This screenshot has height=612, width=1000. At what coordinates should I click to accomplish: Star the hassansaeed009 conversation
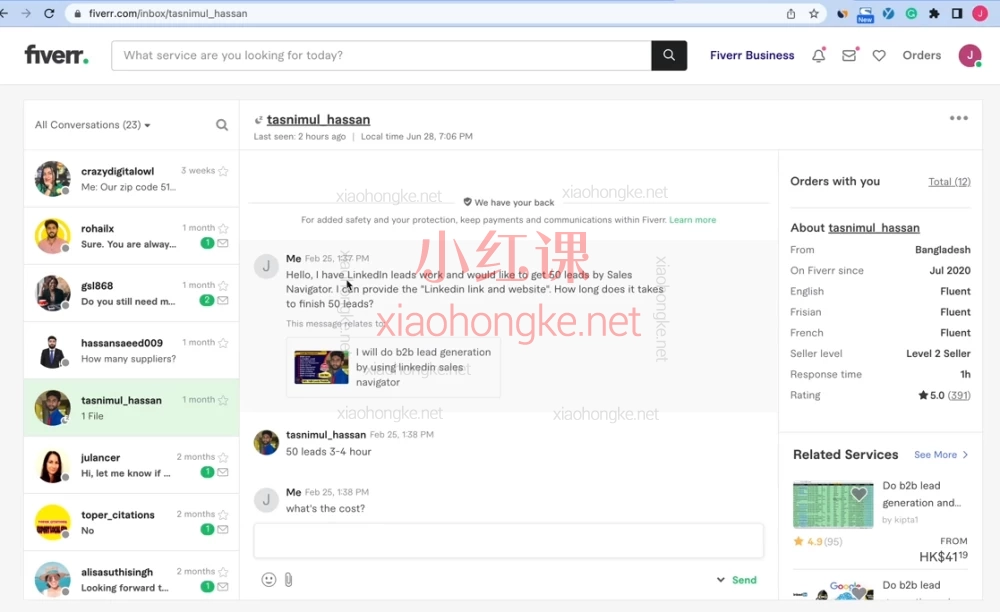(223, 343)
